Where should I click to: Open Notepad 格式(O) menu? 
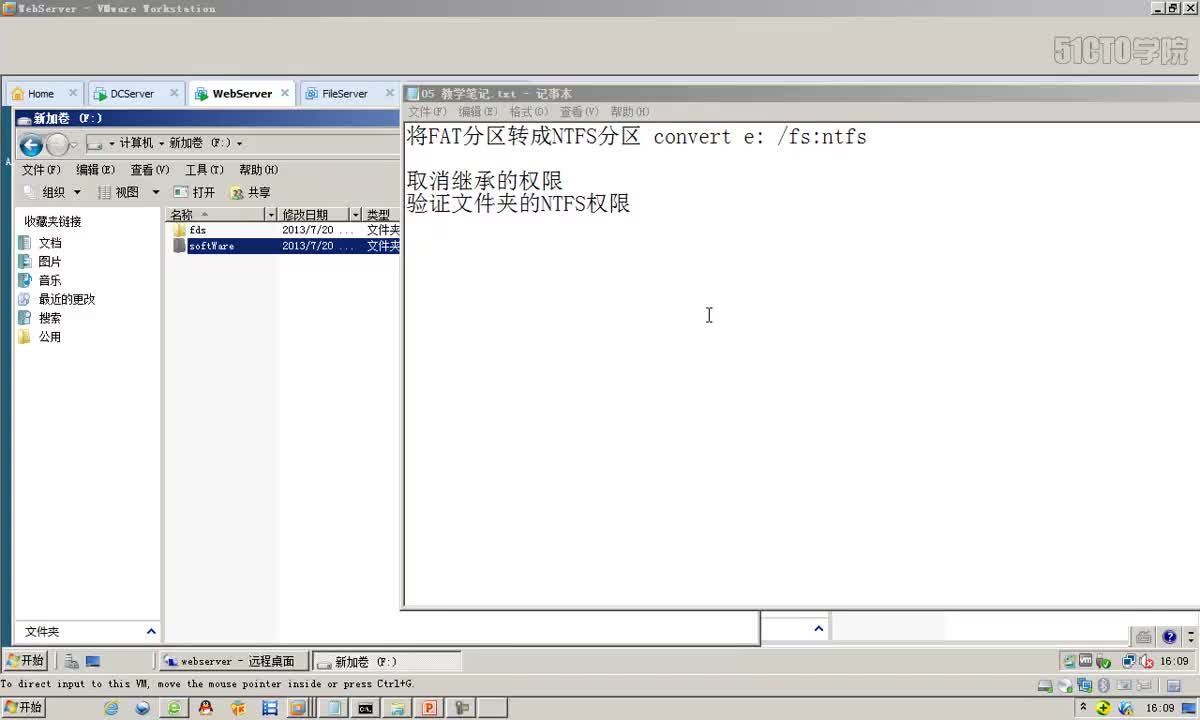(528, 112)
